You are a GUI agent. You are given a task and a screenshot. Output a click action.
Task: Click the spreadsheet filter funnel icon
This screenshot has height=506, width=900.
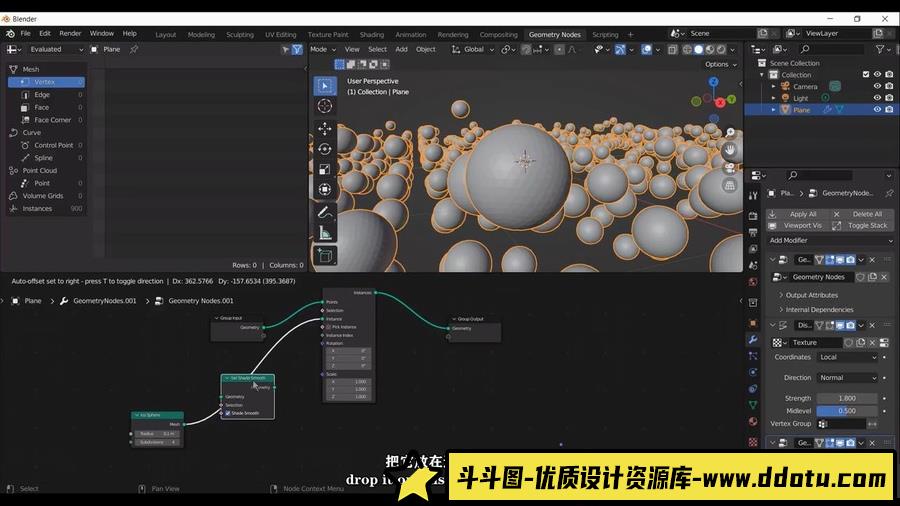click(297, 49)
